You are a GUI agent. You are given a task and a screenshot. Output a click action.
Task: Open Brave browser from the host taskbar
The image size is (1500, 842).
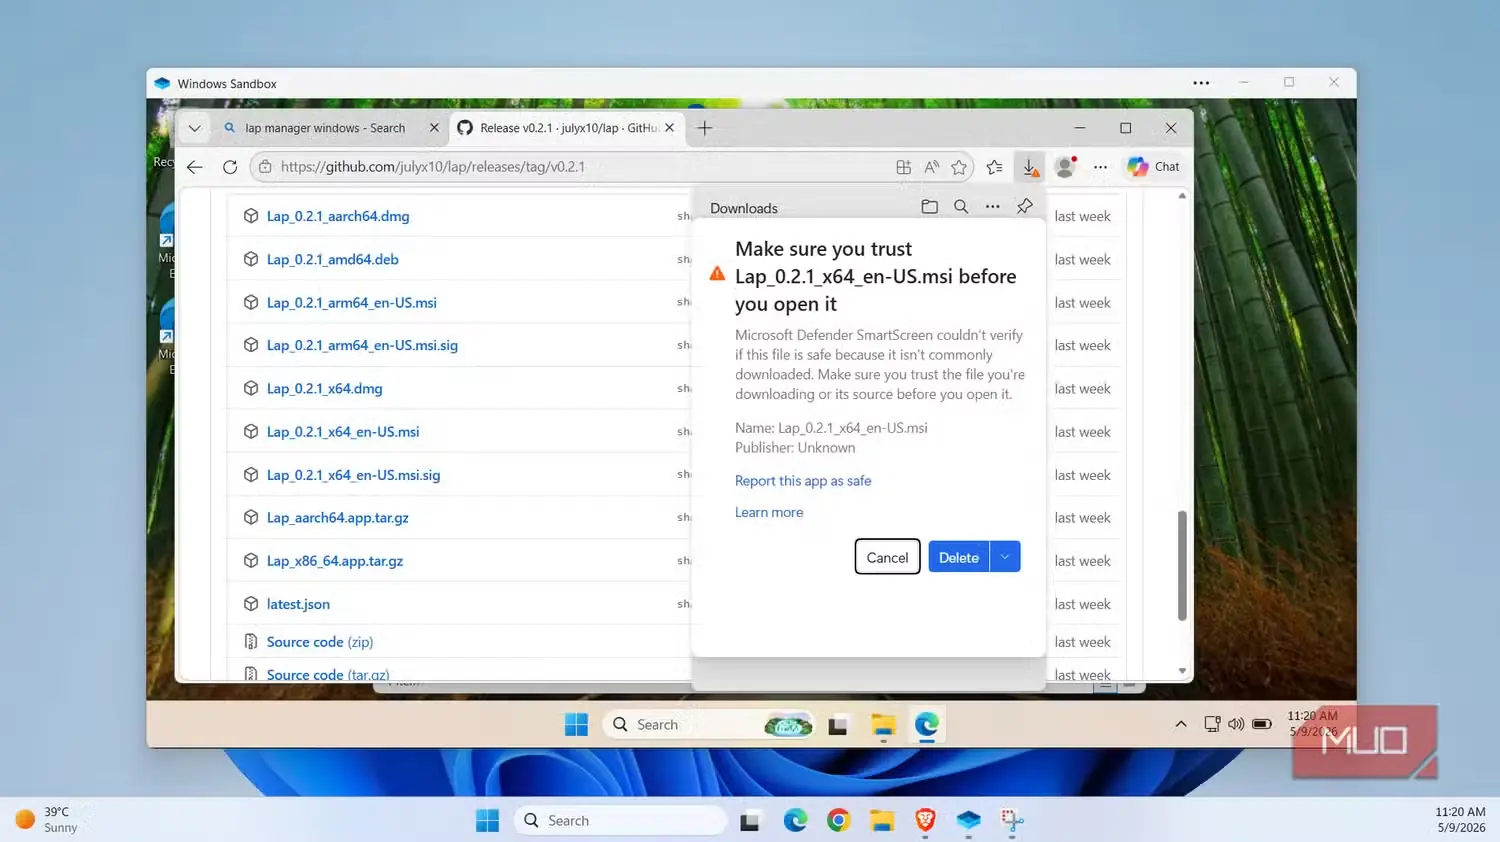(x=925, y=821)
